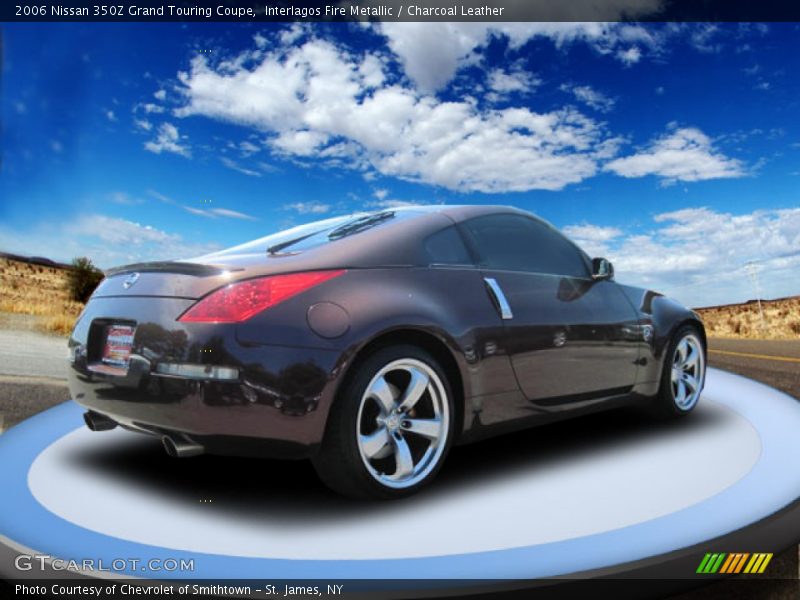This screenshot has height=600, width=800.
Task: Click the "St. James, NY" location text
Action: coord(304,590)
